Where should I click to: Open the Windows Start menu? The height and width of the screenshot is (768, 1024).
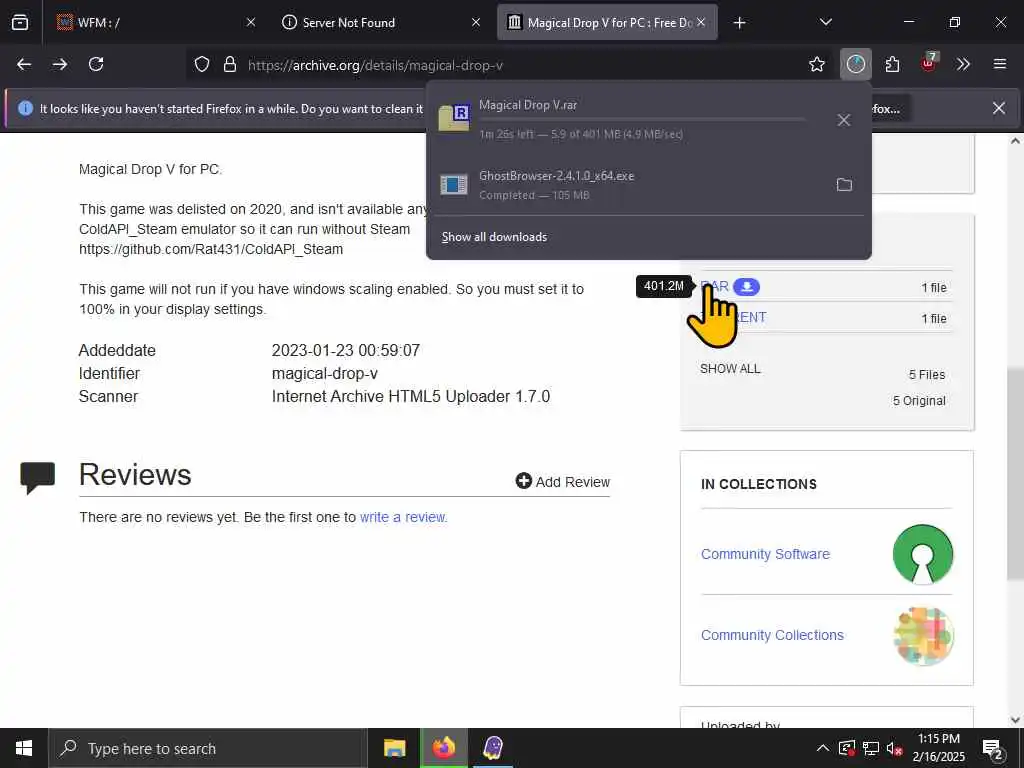24,748
